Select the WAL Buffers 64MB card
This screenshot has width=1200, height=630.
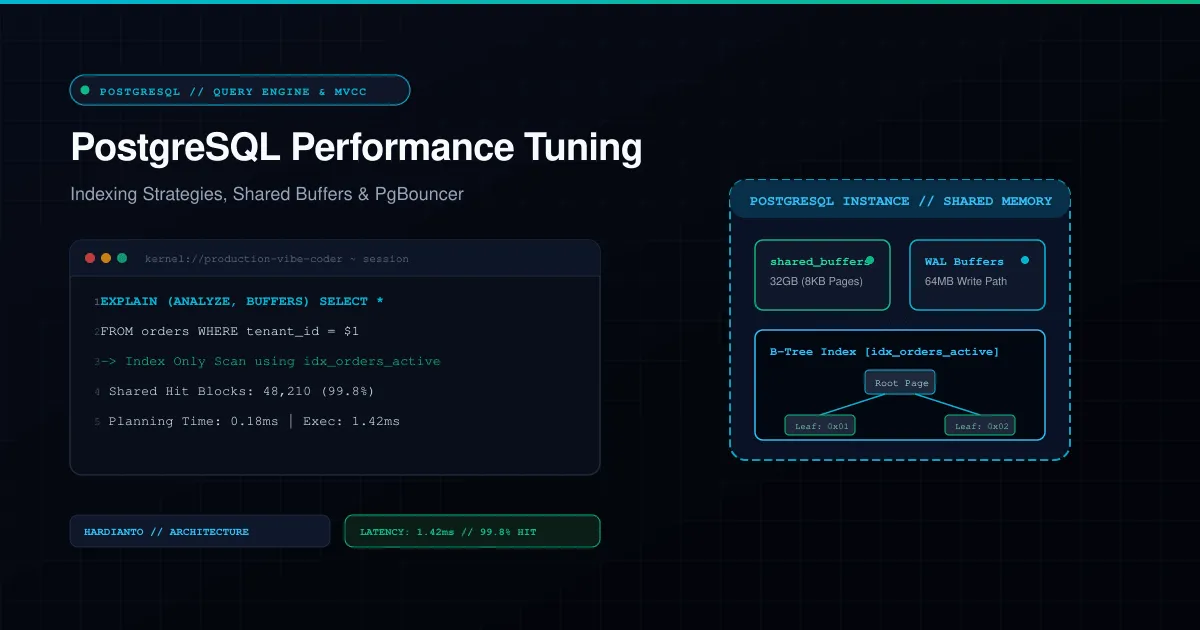point(977,274)
